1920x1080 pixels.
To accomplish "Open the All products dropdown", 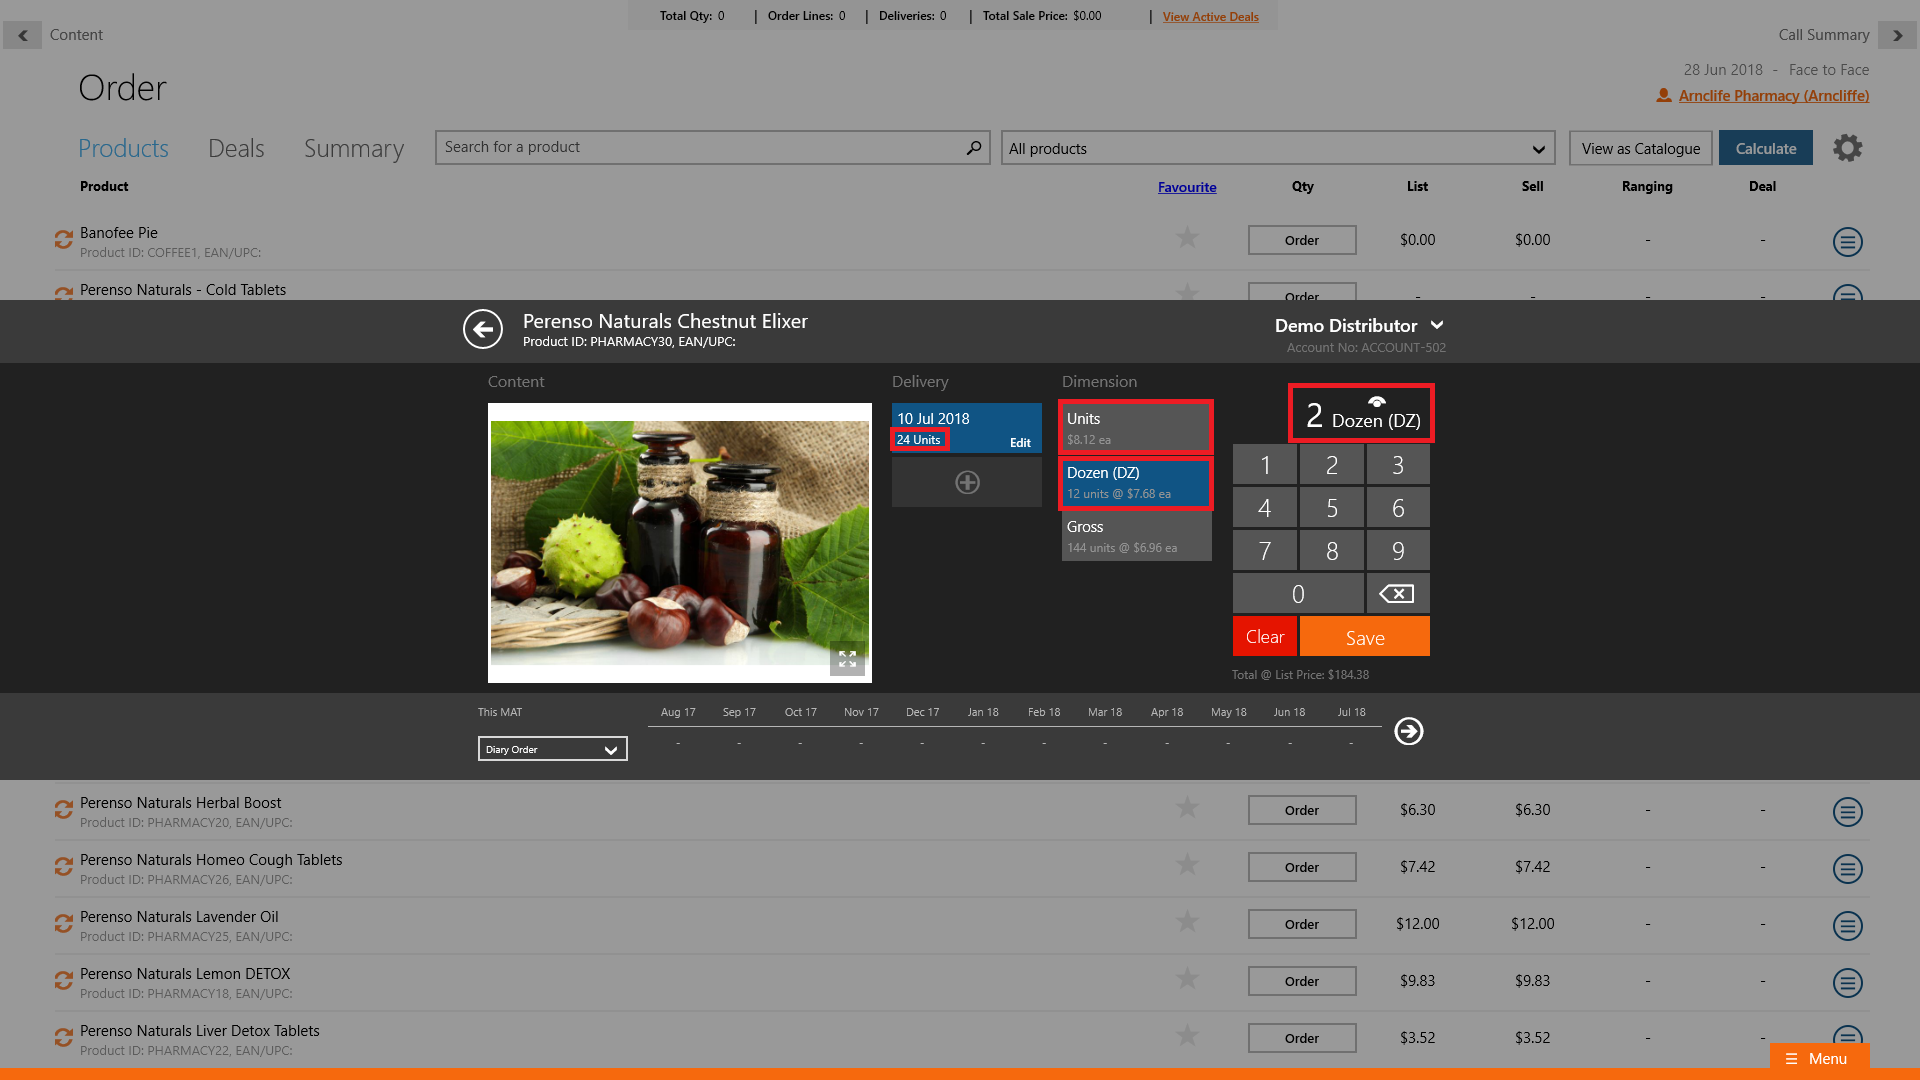I will tap(1277, 148).
